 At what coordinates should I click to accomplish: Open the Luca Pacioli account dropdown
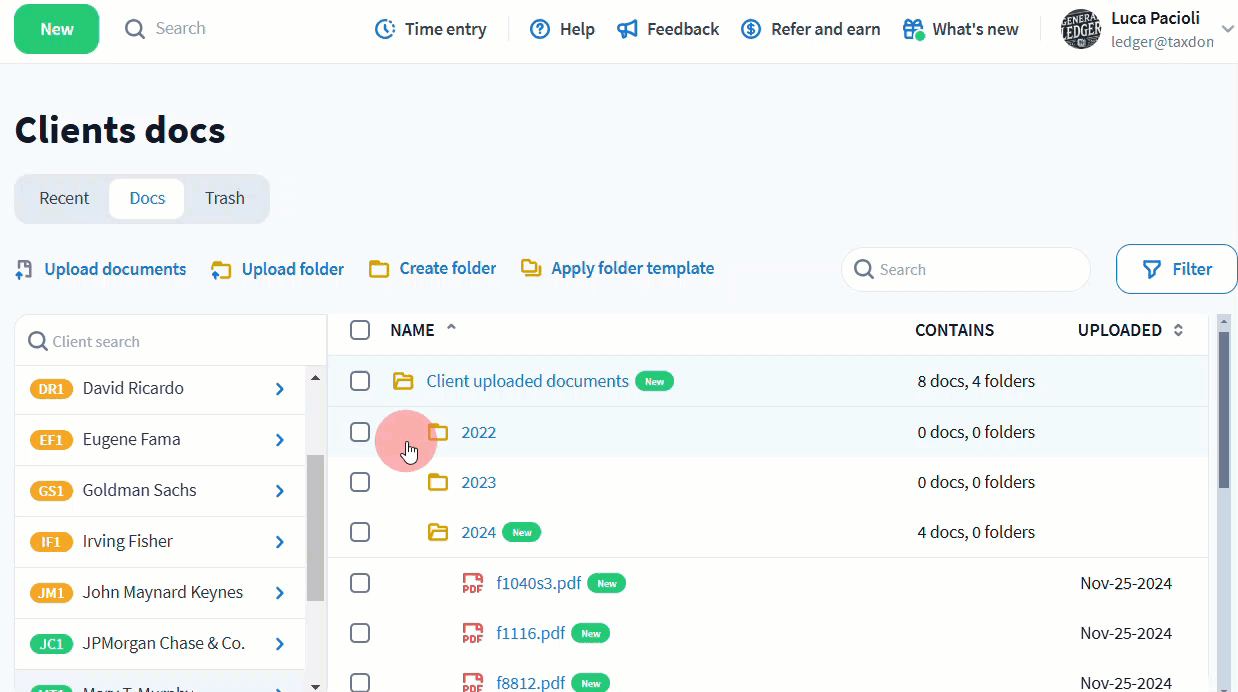point(1227,29)
